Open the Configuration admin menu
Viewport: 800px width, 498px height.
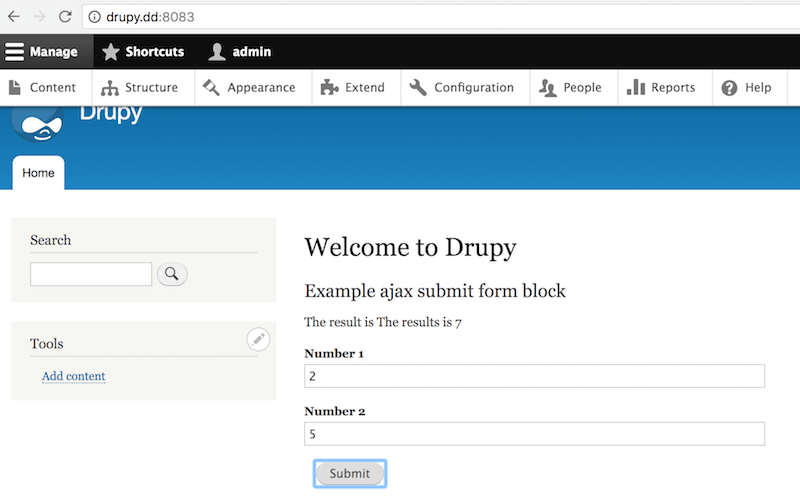point(462,88)
